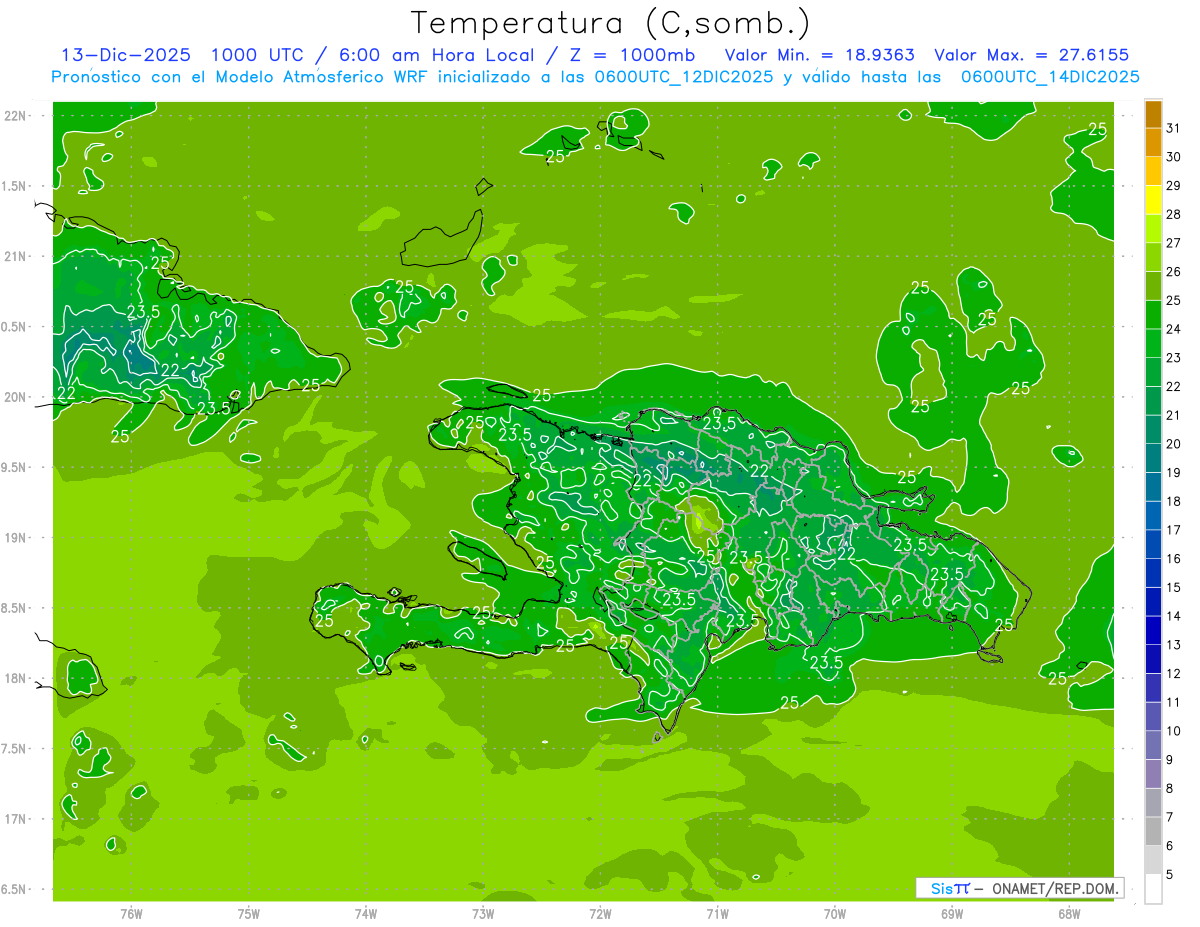Click the brown-orange swatch above 31
This screenshot has height=927, width=1200.
coord(1153,114)
